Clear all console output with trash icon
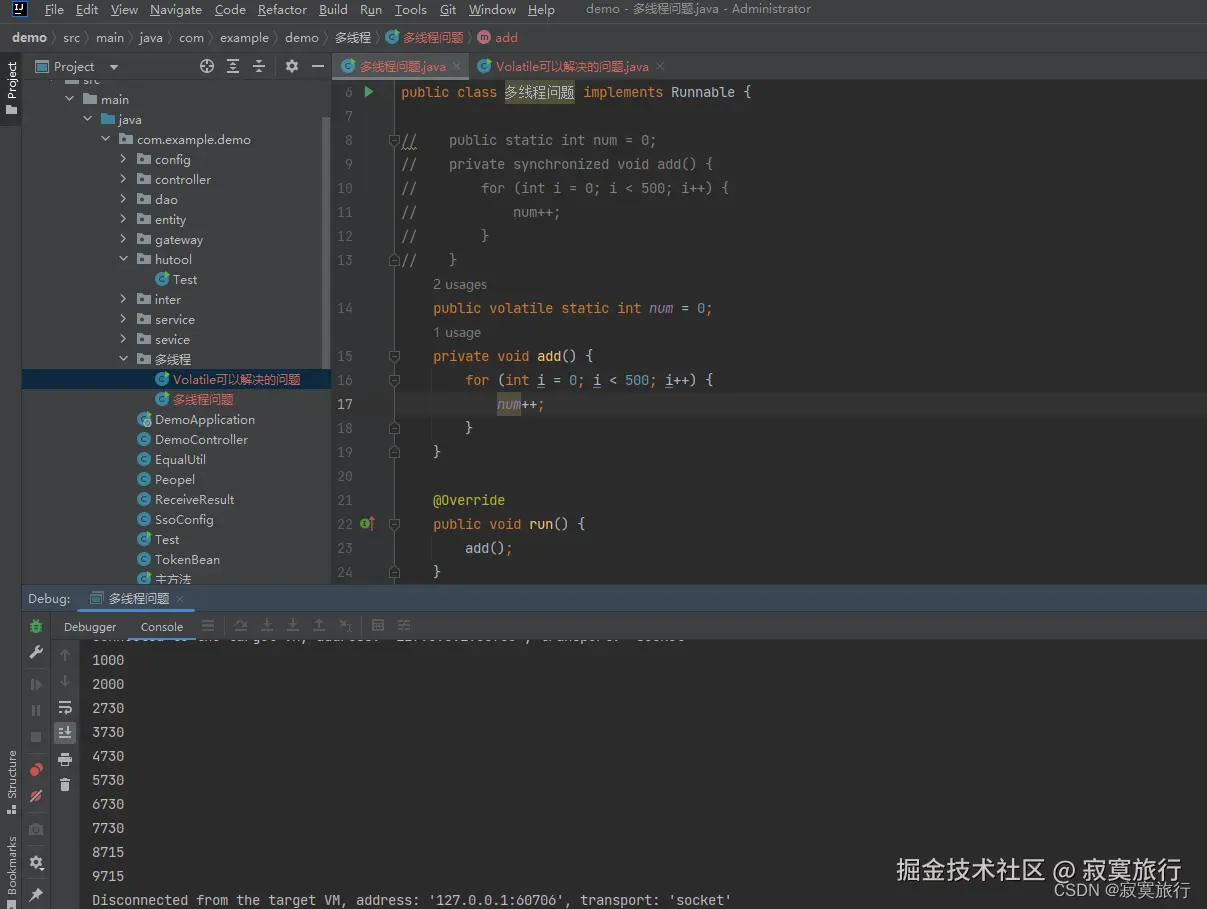This screenshot has width=1207, height=909. pos(65,785)
